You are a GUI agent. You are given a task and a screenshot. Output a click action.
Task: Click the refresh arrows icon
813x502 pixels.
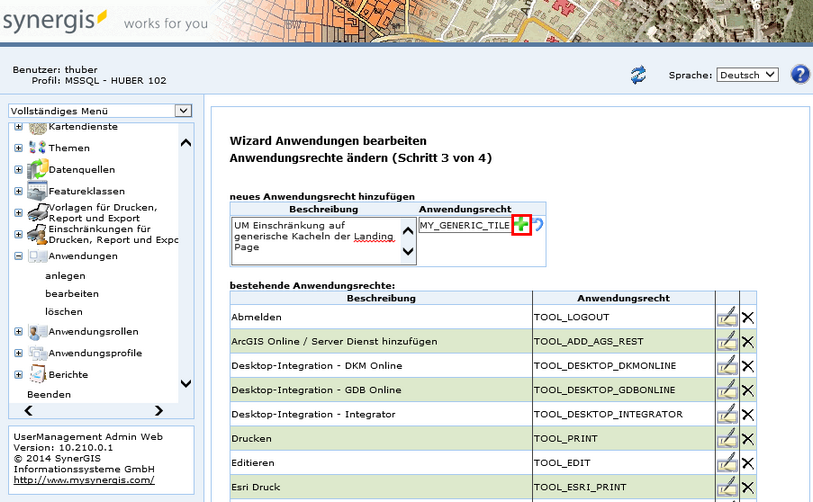tap(638, 75)
